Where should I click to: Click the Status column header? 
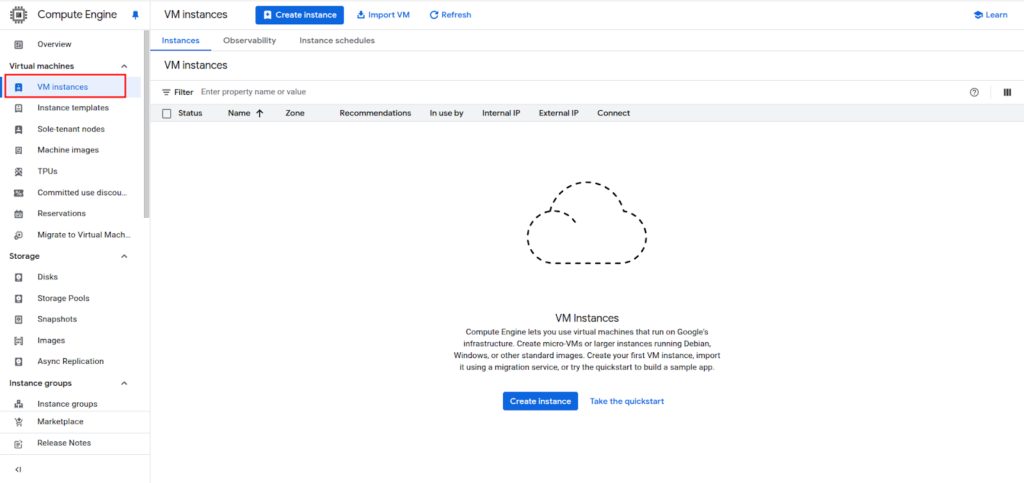(x=190, y=113)
